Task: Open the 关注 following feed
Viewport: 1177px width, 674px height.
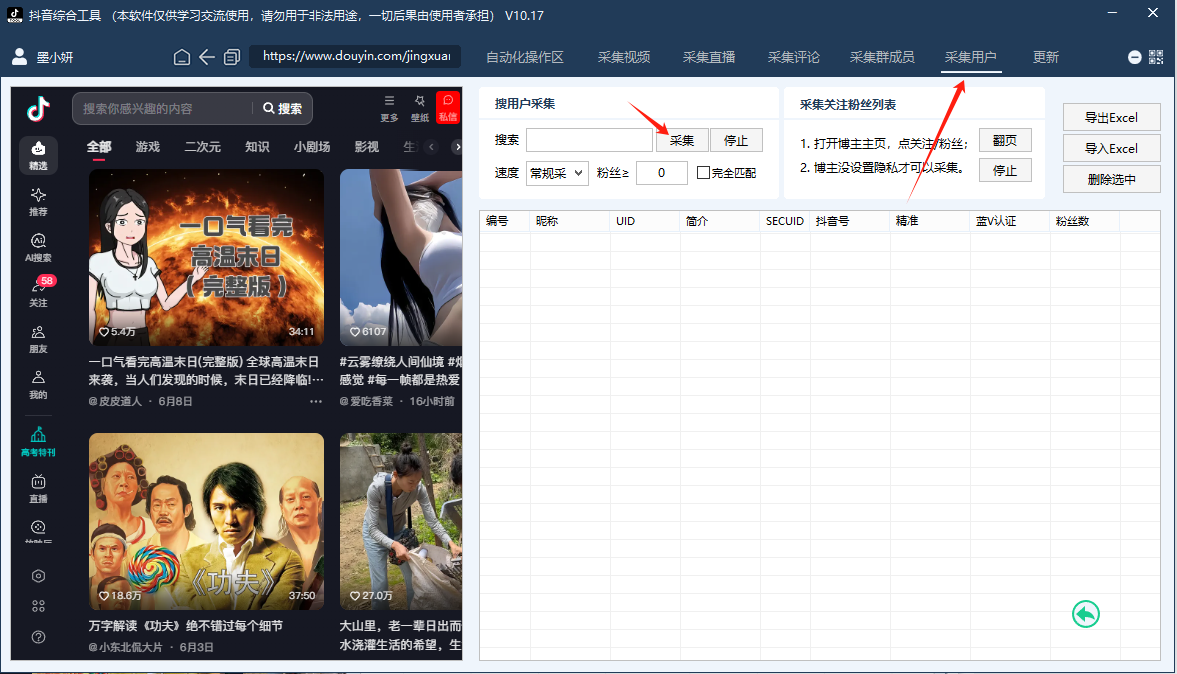Action: pos(38,293)
